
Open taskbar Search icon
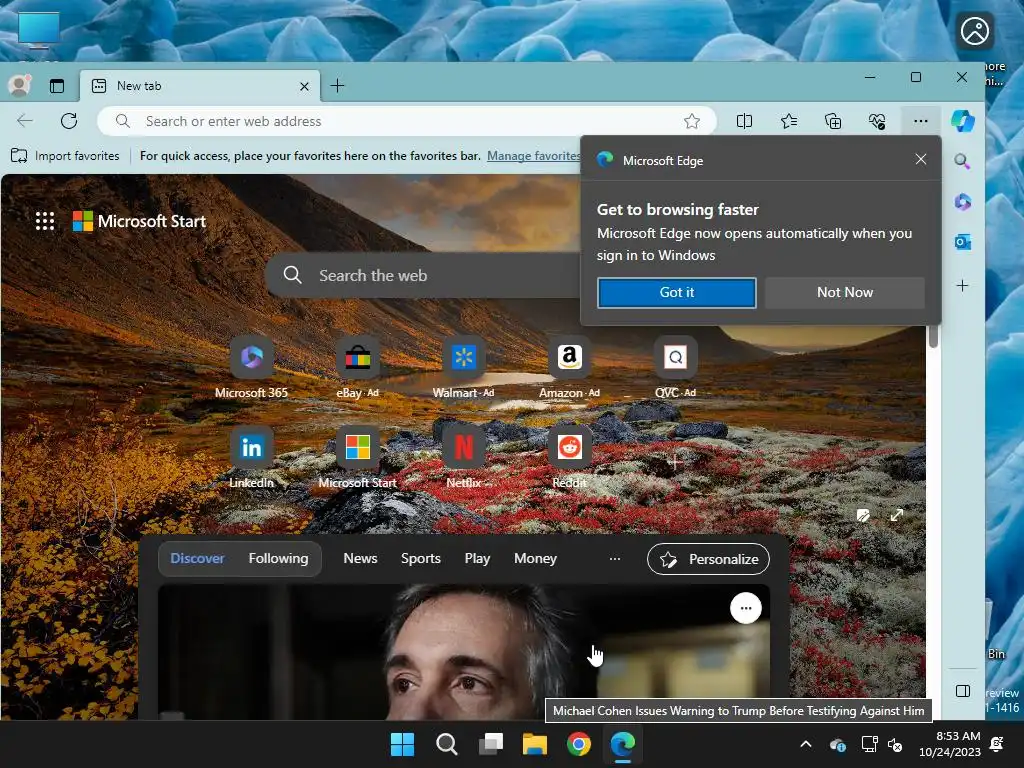[447, 744]
